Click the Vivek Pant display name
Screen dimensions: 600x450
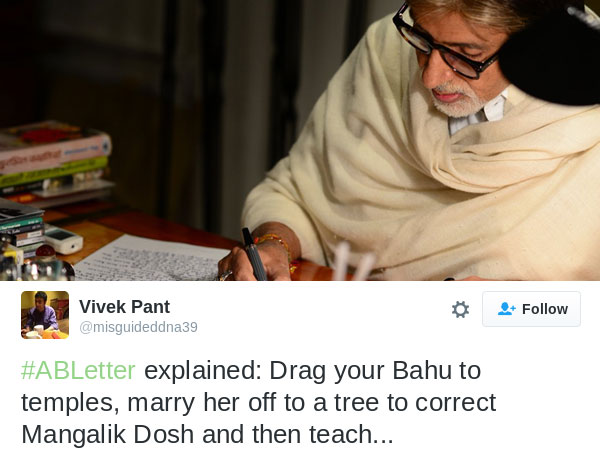124,307
